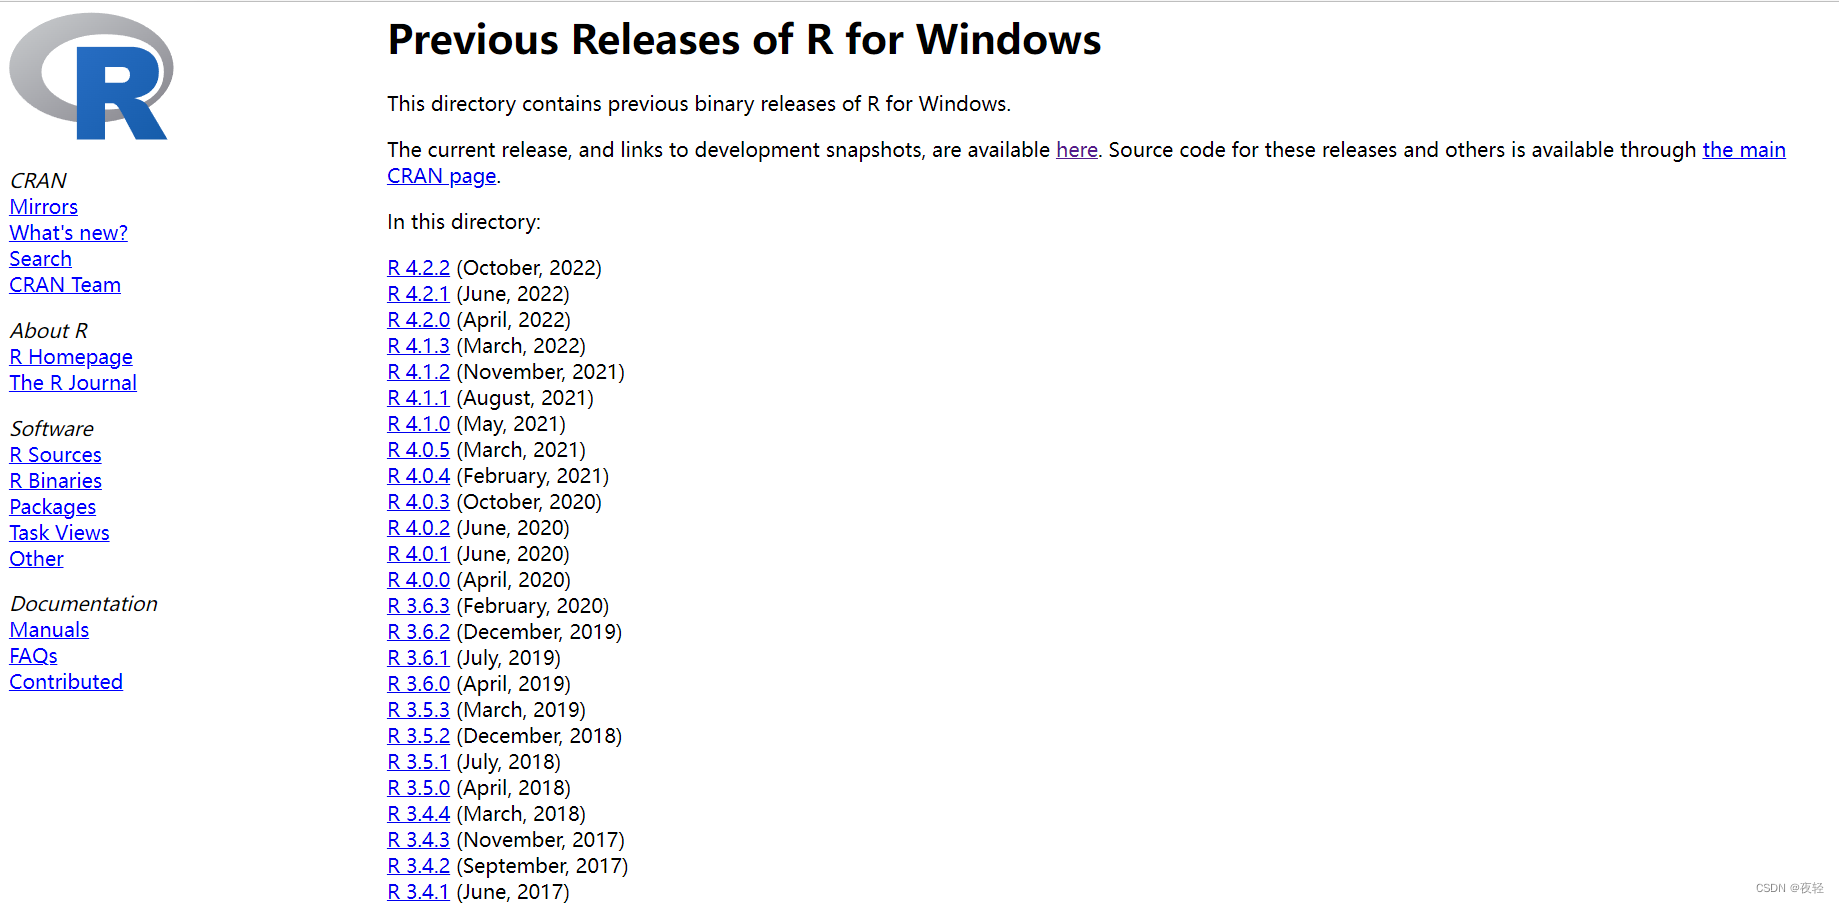This screenshot has width=1839, height=903.
Task: Open R 4.2.2 release link
Action: point(419,268)
